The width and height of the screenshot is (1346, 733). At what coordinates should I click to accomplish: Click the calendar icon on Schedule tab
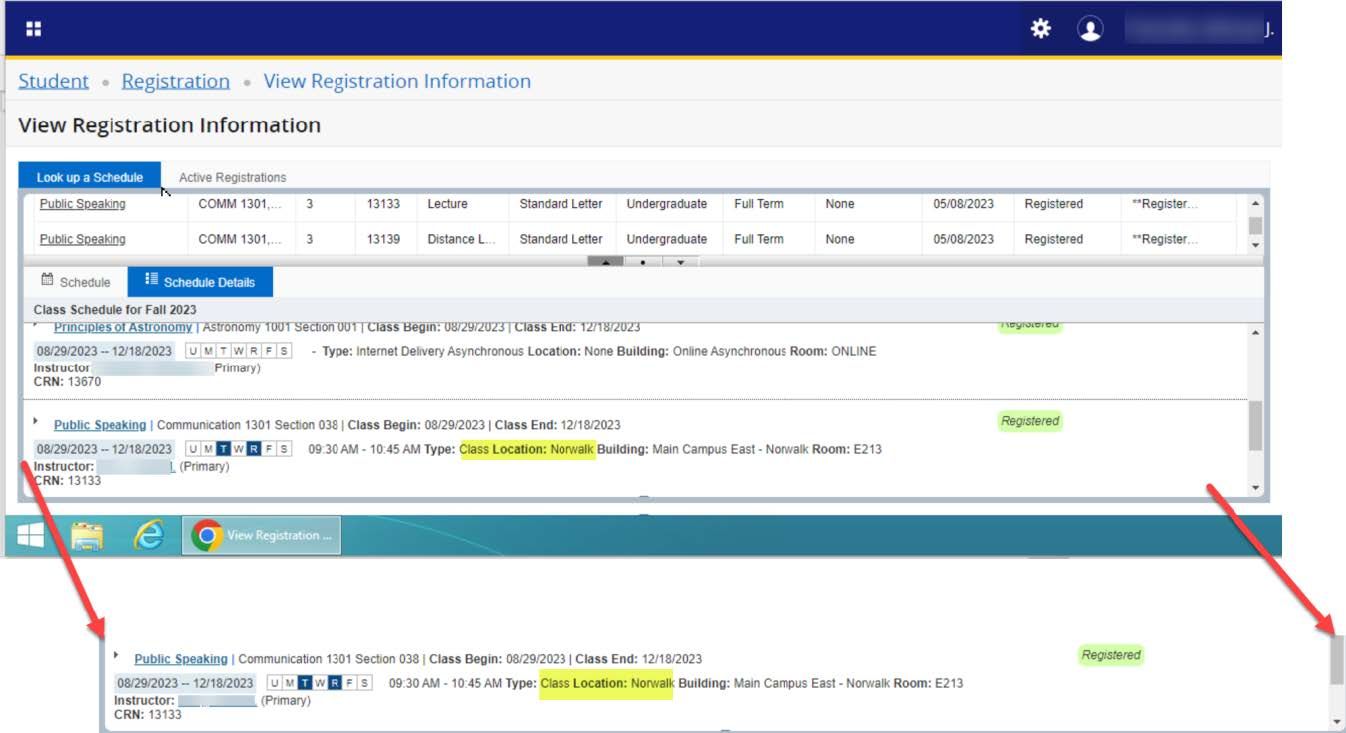click(47, 281)
